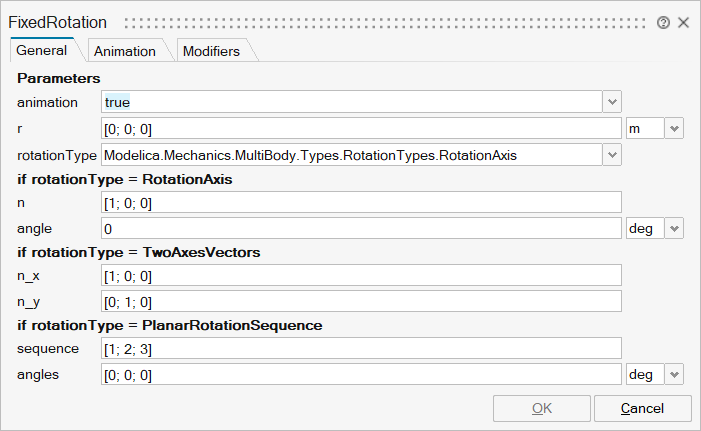
Task: Edit the n_y vector field
Action: 361,302
